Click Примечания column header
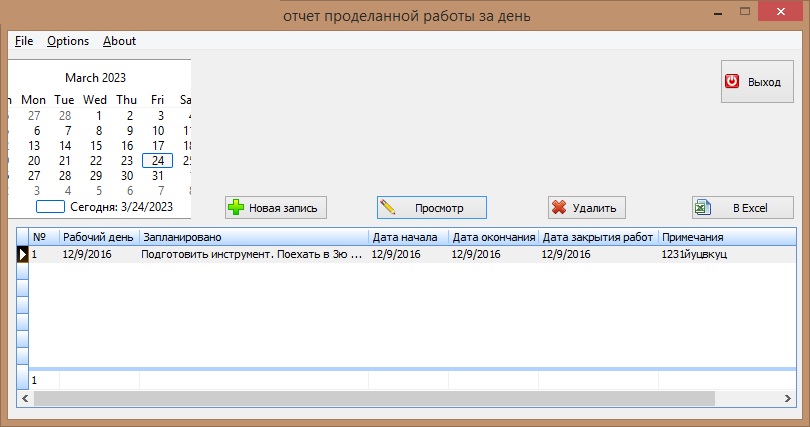Viewport: 810px width, 427px height. tap(727, 237)
